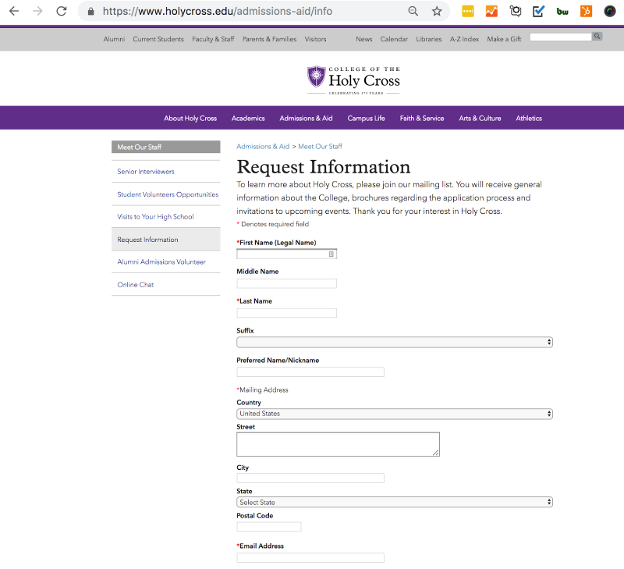Screen dimensions: 624x569
Task: Click the address bar URL
Action: [x=218, y=11]
